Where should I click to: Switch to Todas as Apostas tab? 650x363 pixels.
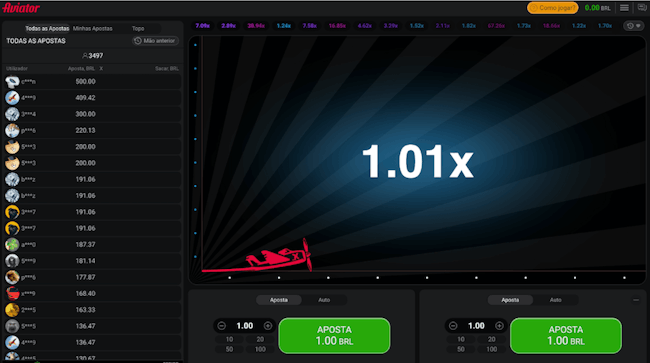point(47,29)
